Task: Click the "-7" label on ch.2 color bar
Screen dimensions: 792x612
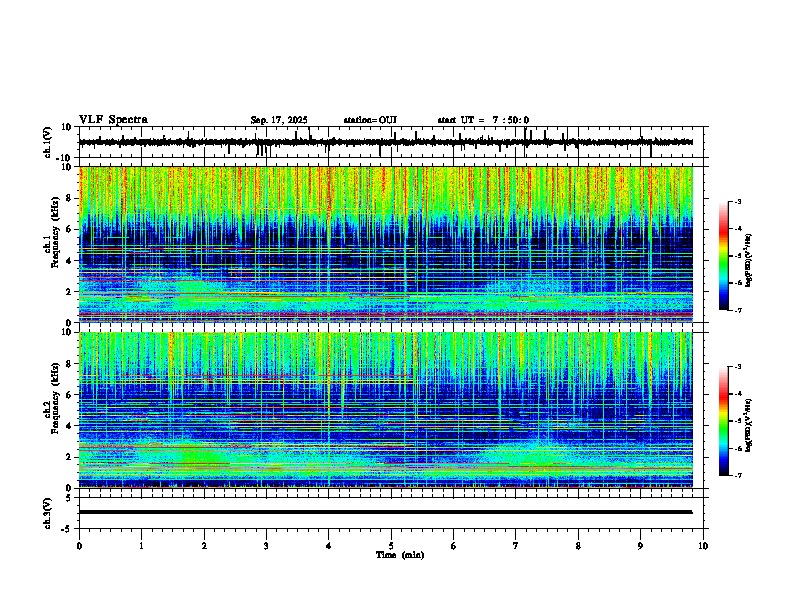Action: (737, 475)
